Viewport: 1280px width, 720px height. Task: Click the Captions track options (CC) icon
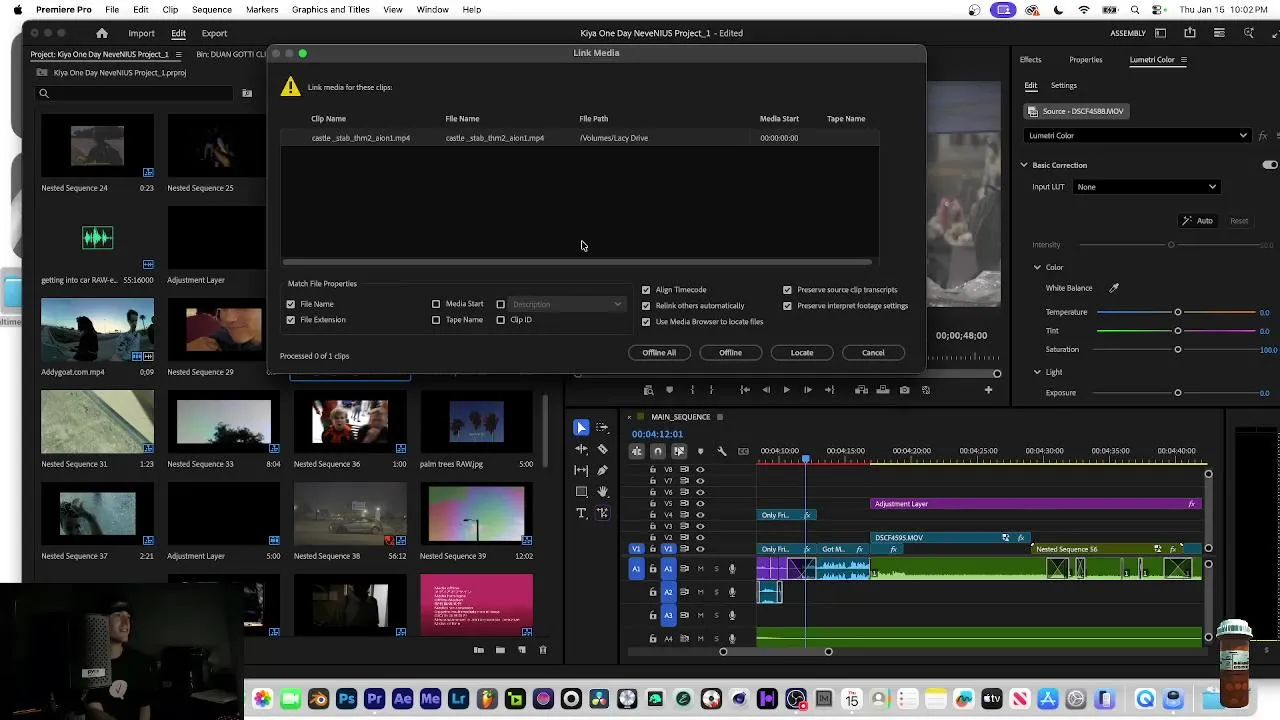pyautogui.click(x=743, y=451)
